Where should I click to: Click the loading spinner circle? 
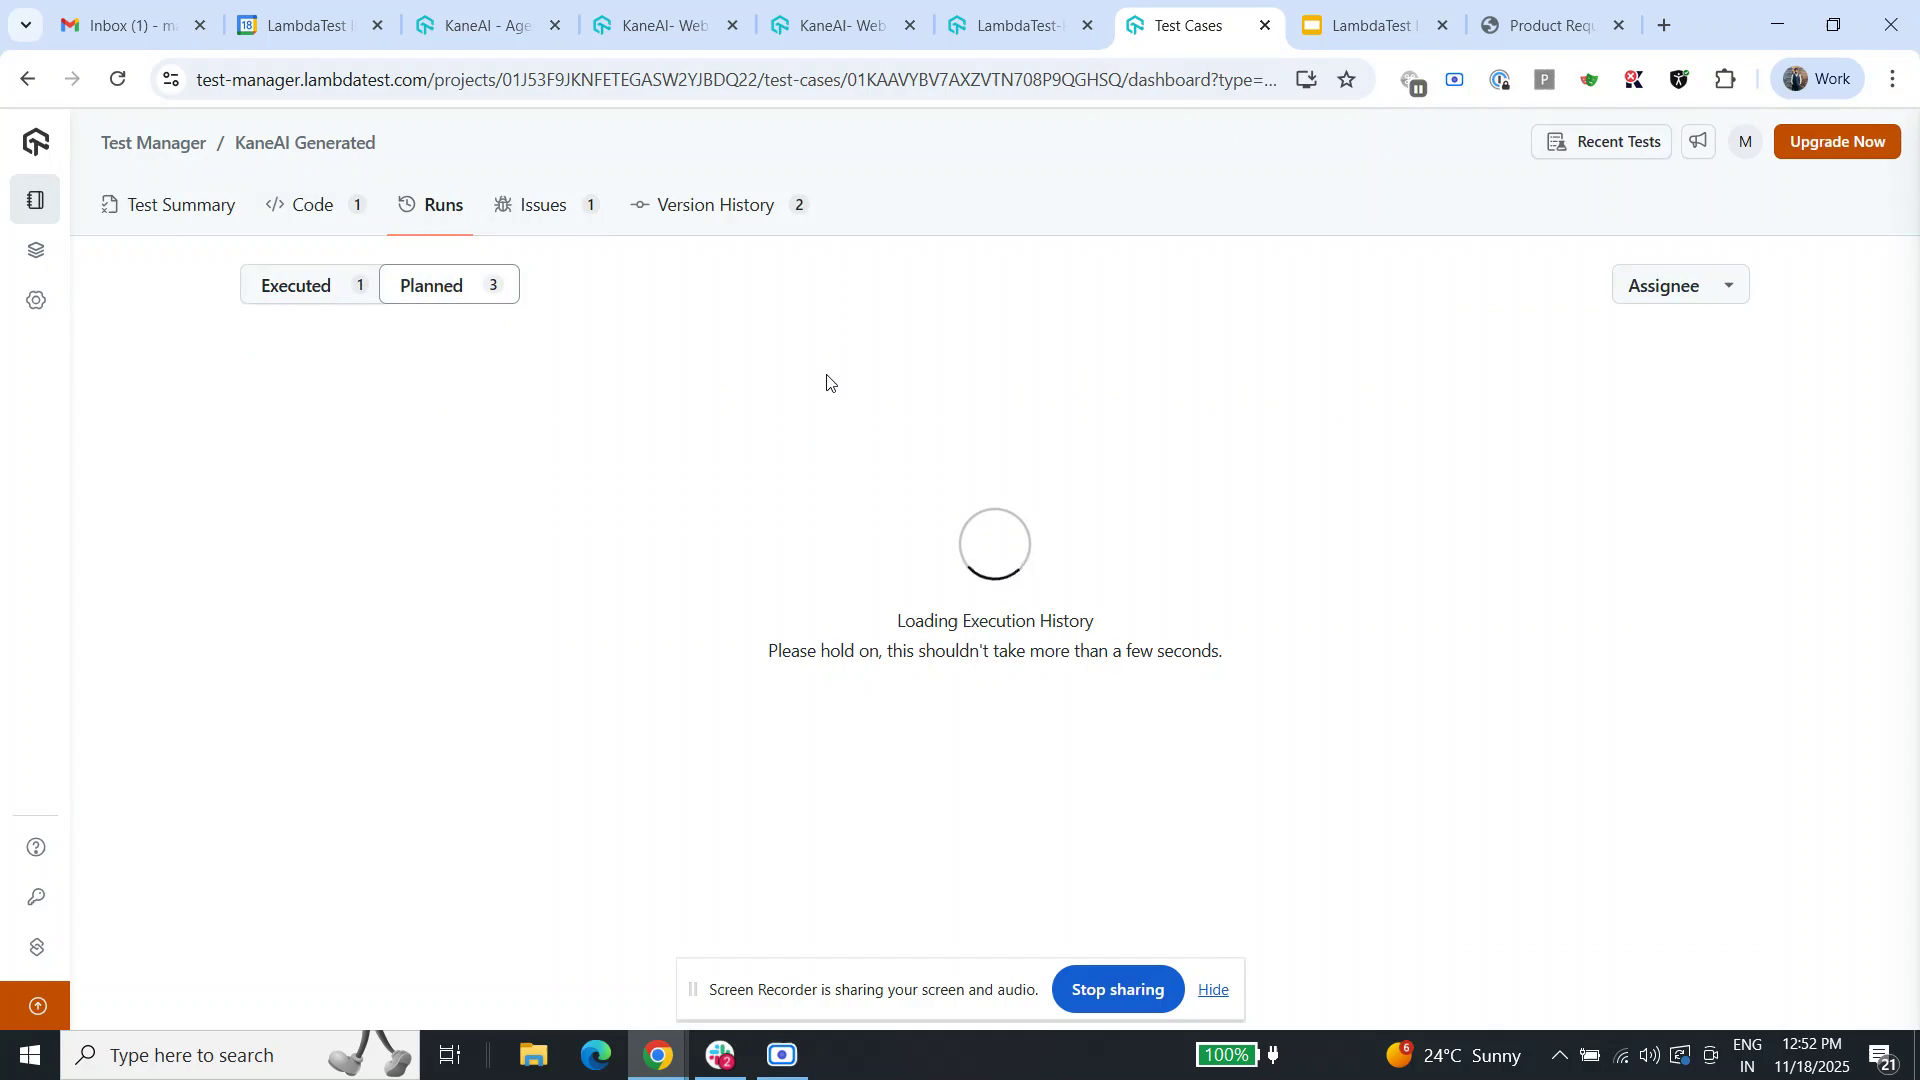[x=994, y=544]
